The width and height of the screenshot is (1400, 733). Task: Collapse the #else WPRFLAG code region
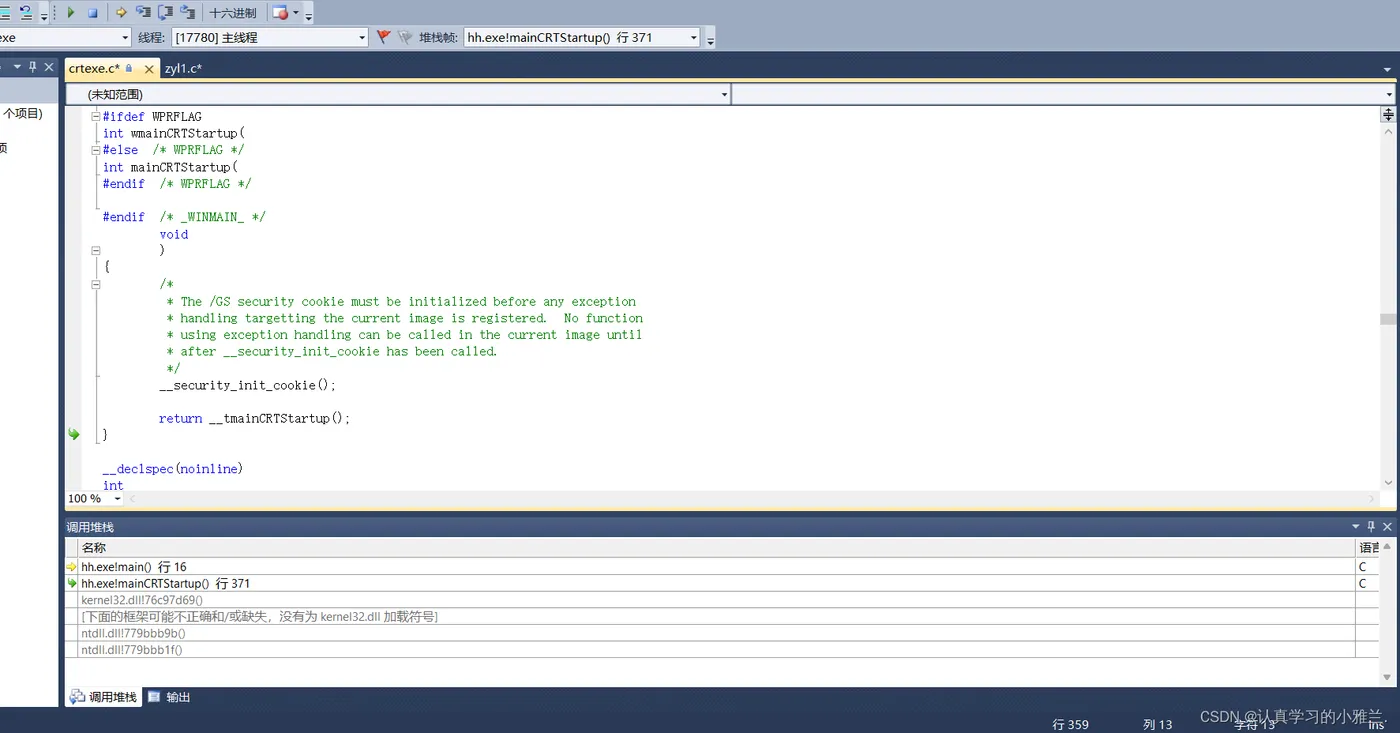(x=96, y=150)
